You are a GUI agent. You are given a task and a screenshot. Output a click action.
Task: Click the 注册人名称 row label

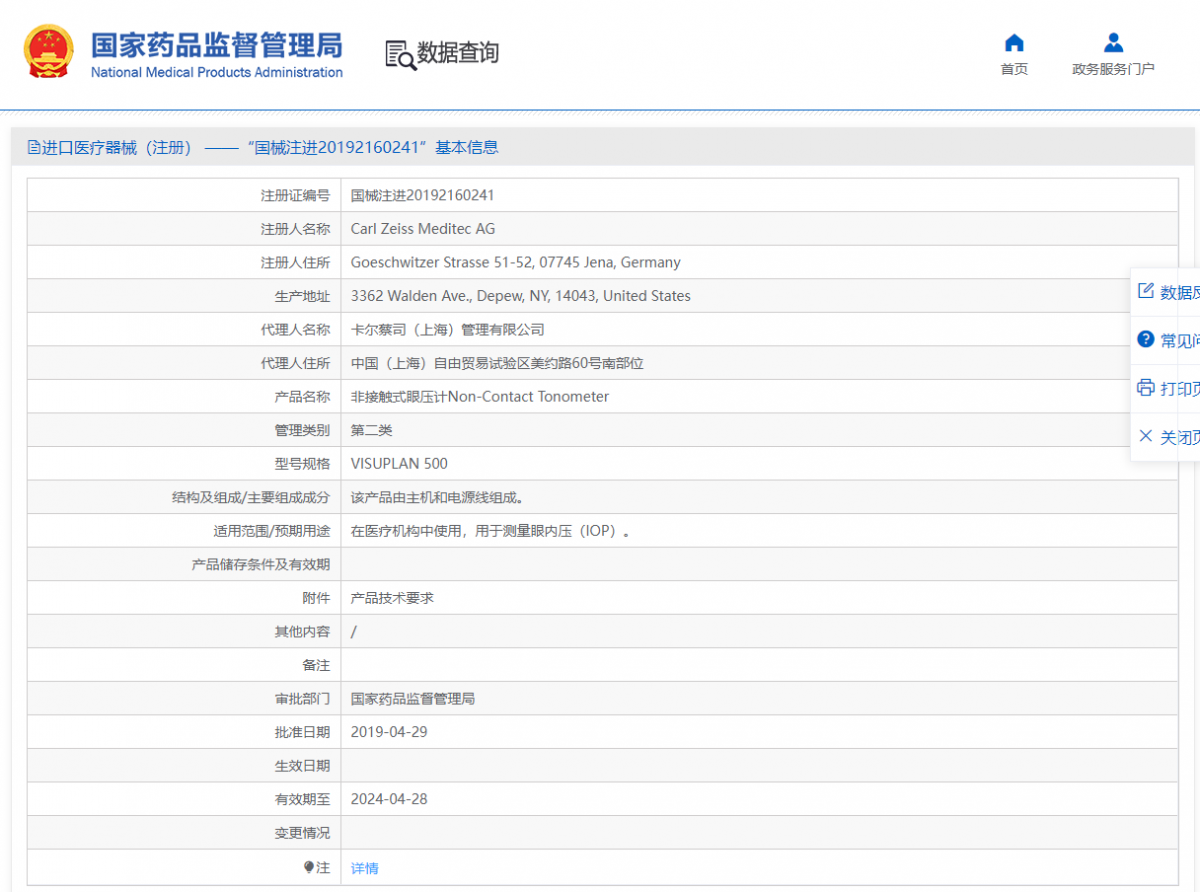coord(295,229)
